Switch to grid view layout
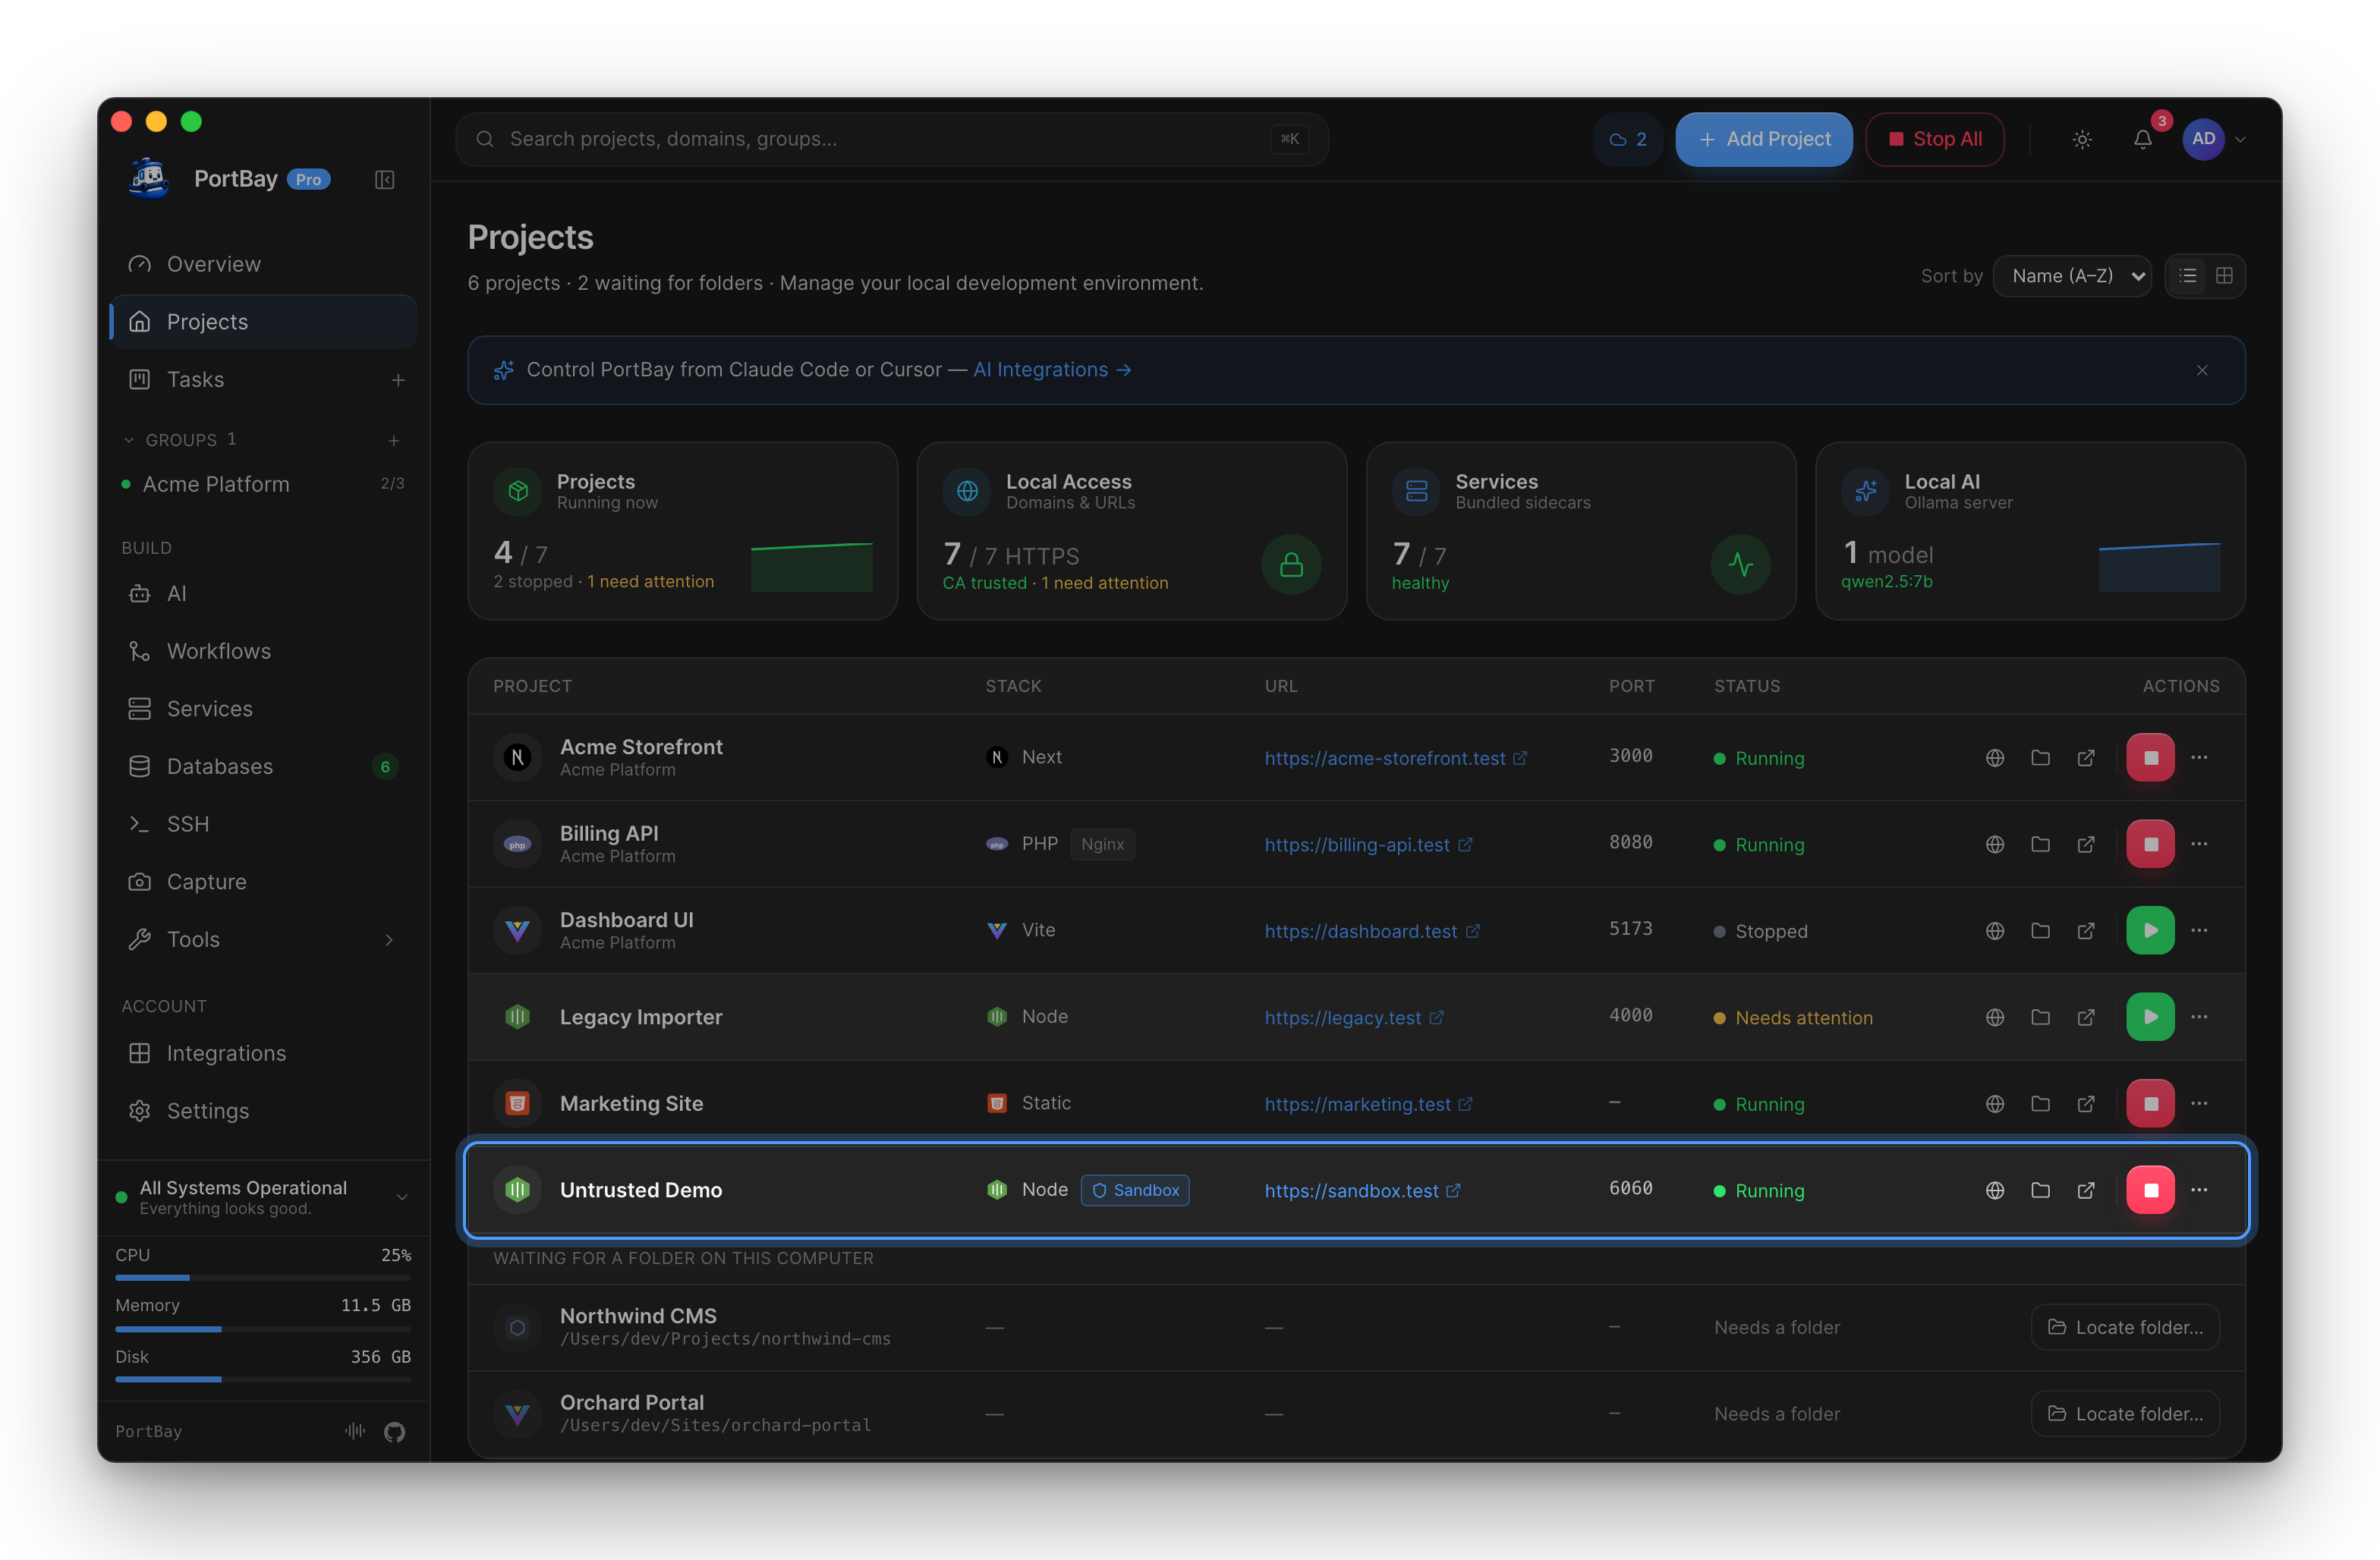Screen dimensions: 2380x1560 [2224, 275]
